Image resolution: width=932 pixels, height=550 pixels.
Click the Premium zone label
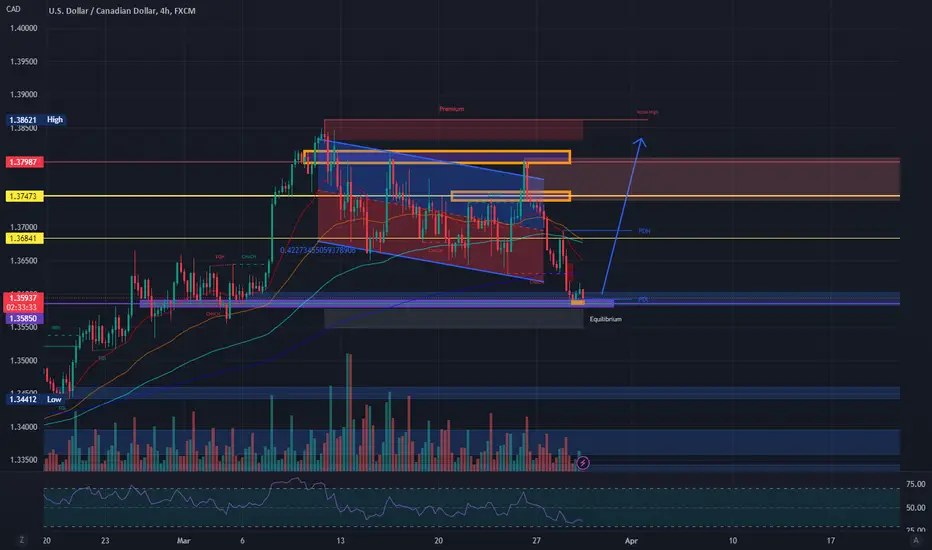(452, 109)
